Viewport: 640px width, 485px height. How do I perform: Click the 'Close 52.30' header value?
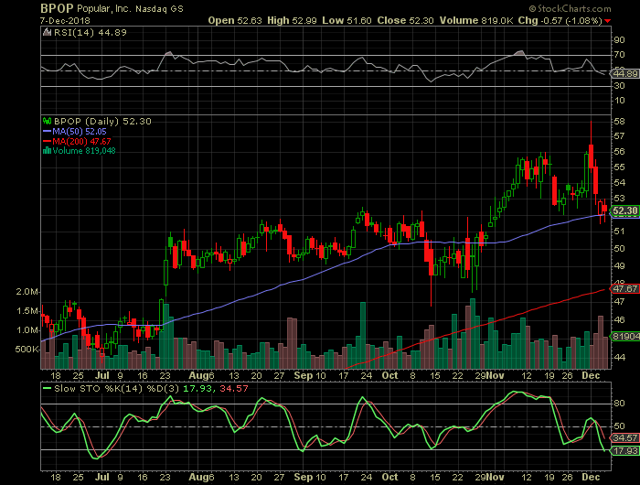[x=405, y=20]
